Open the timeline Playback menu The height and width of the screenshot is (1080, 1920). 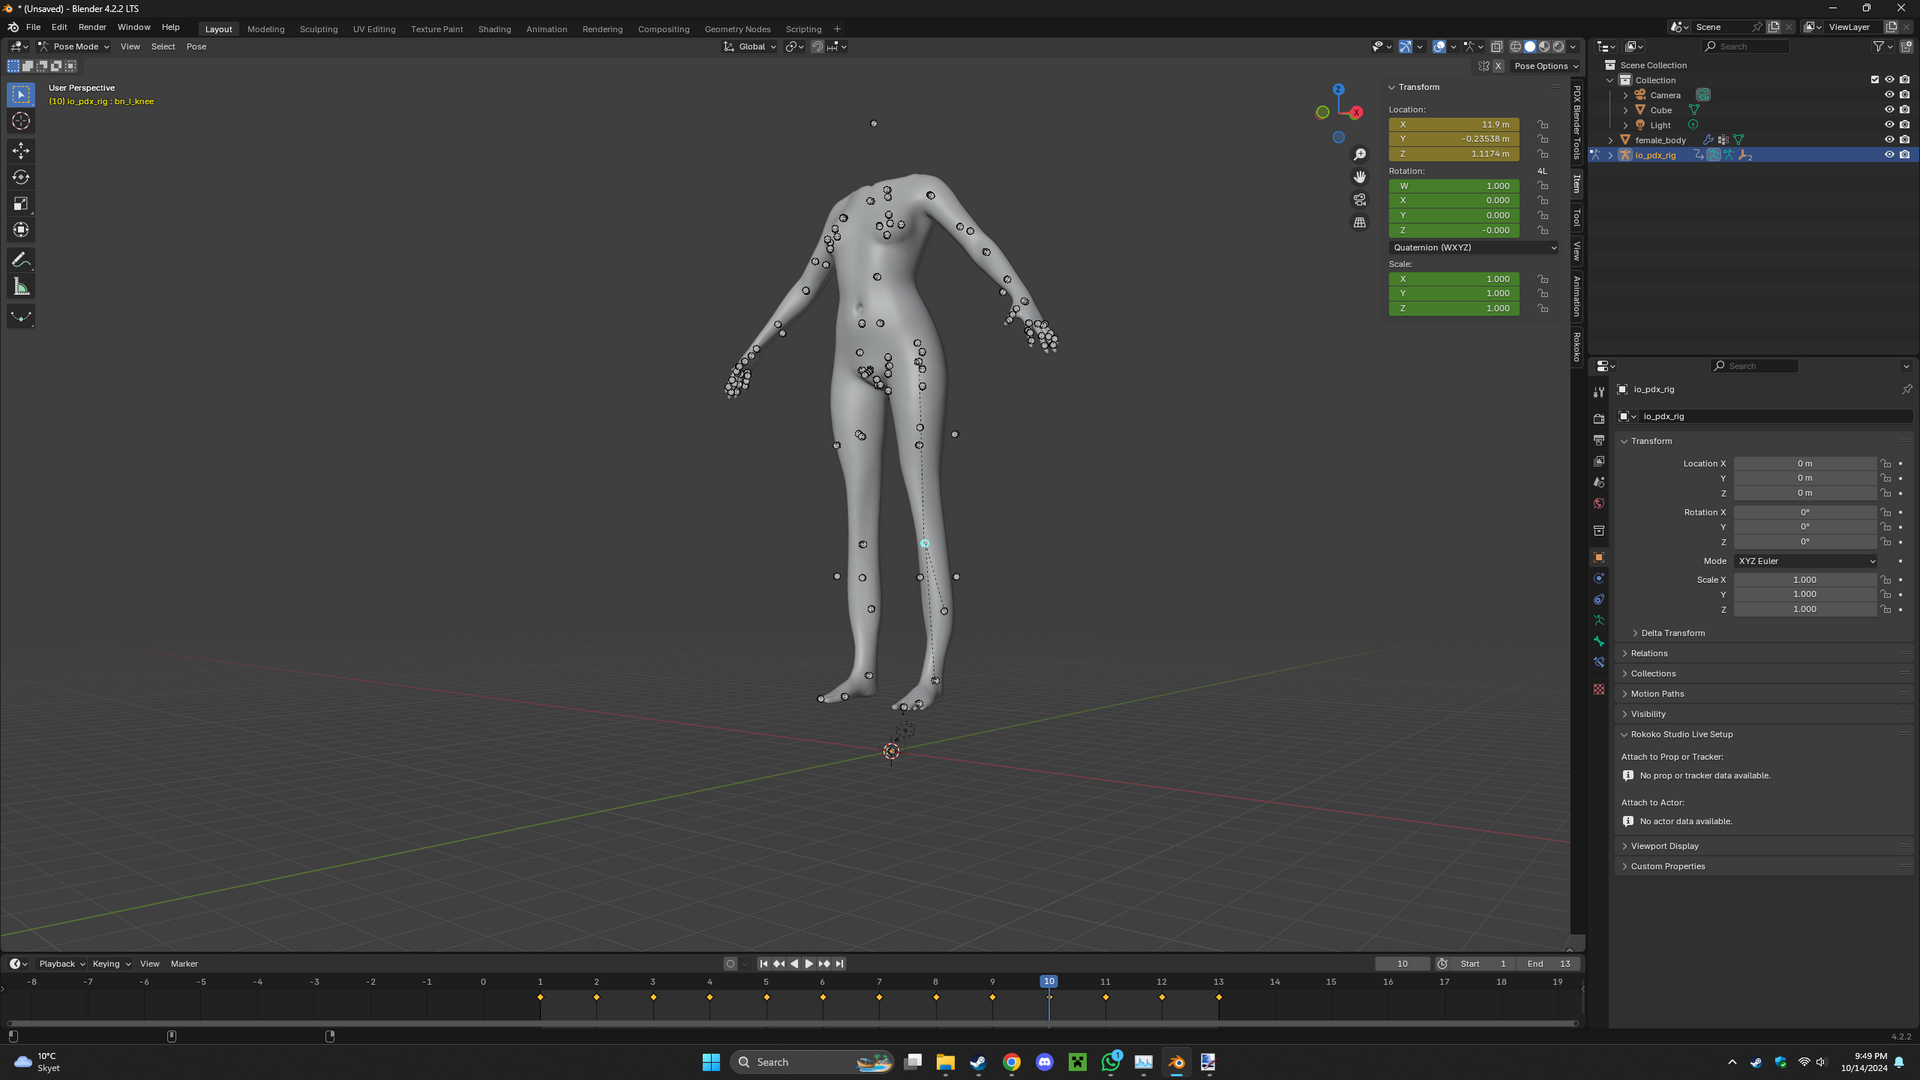click(62, 964)
